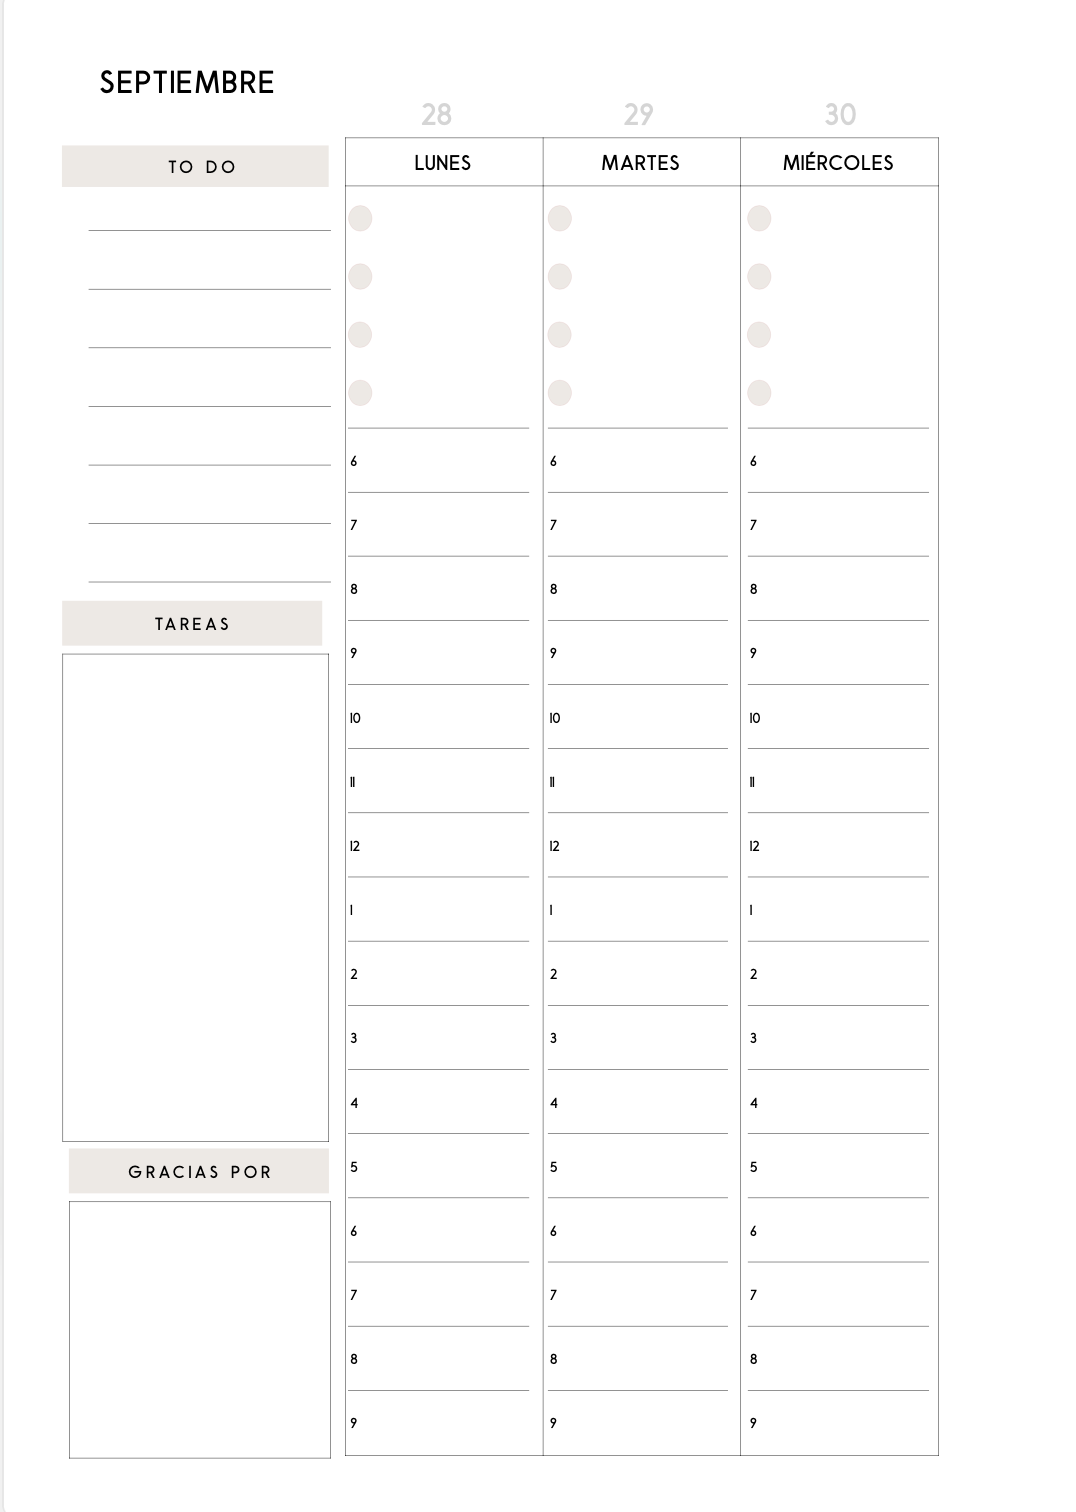
Task: Mark the bottom circle under Miércoles
Action: click(760, 393)
